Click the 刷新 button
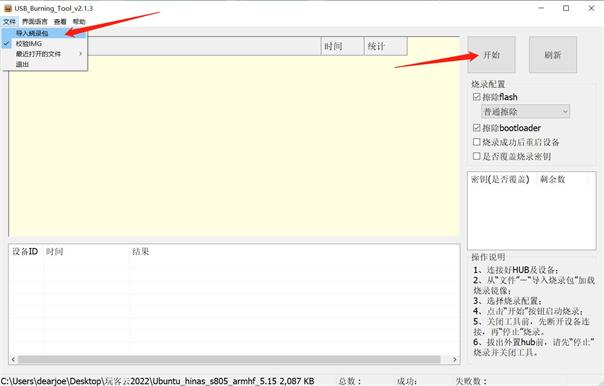This screenshot has width=604, height=386. (553, 55)
